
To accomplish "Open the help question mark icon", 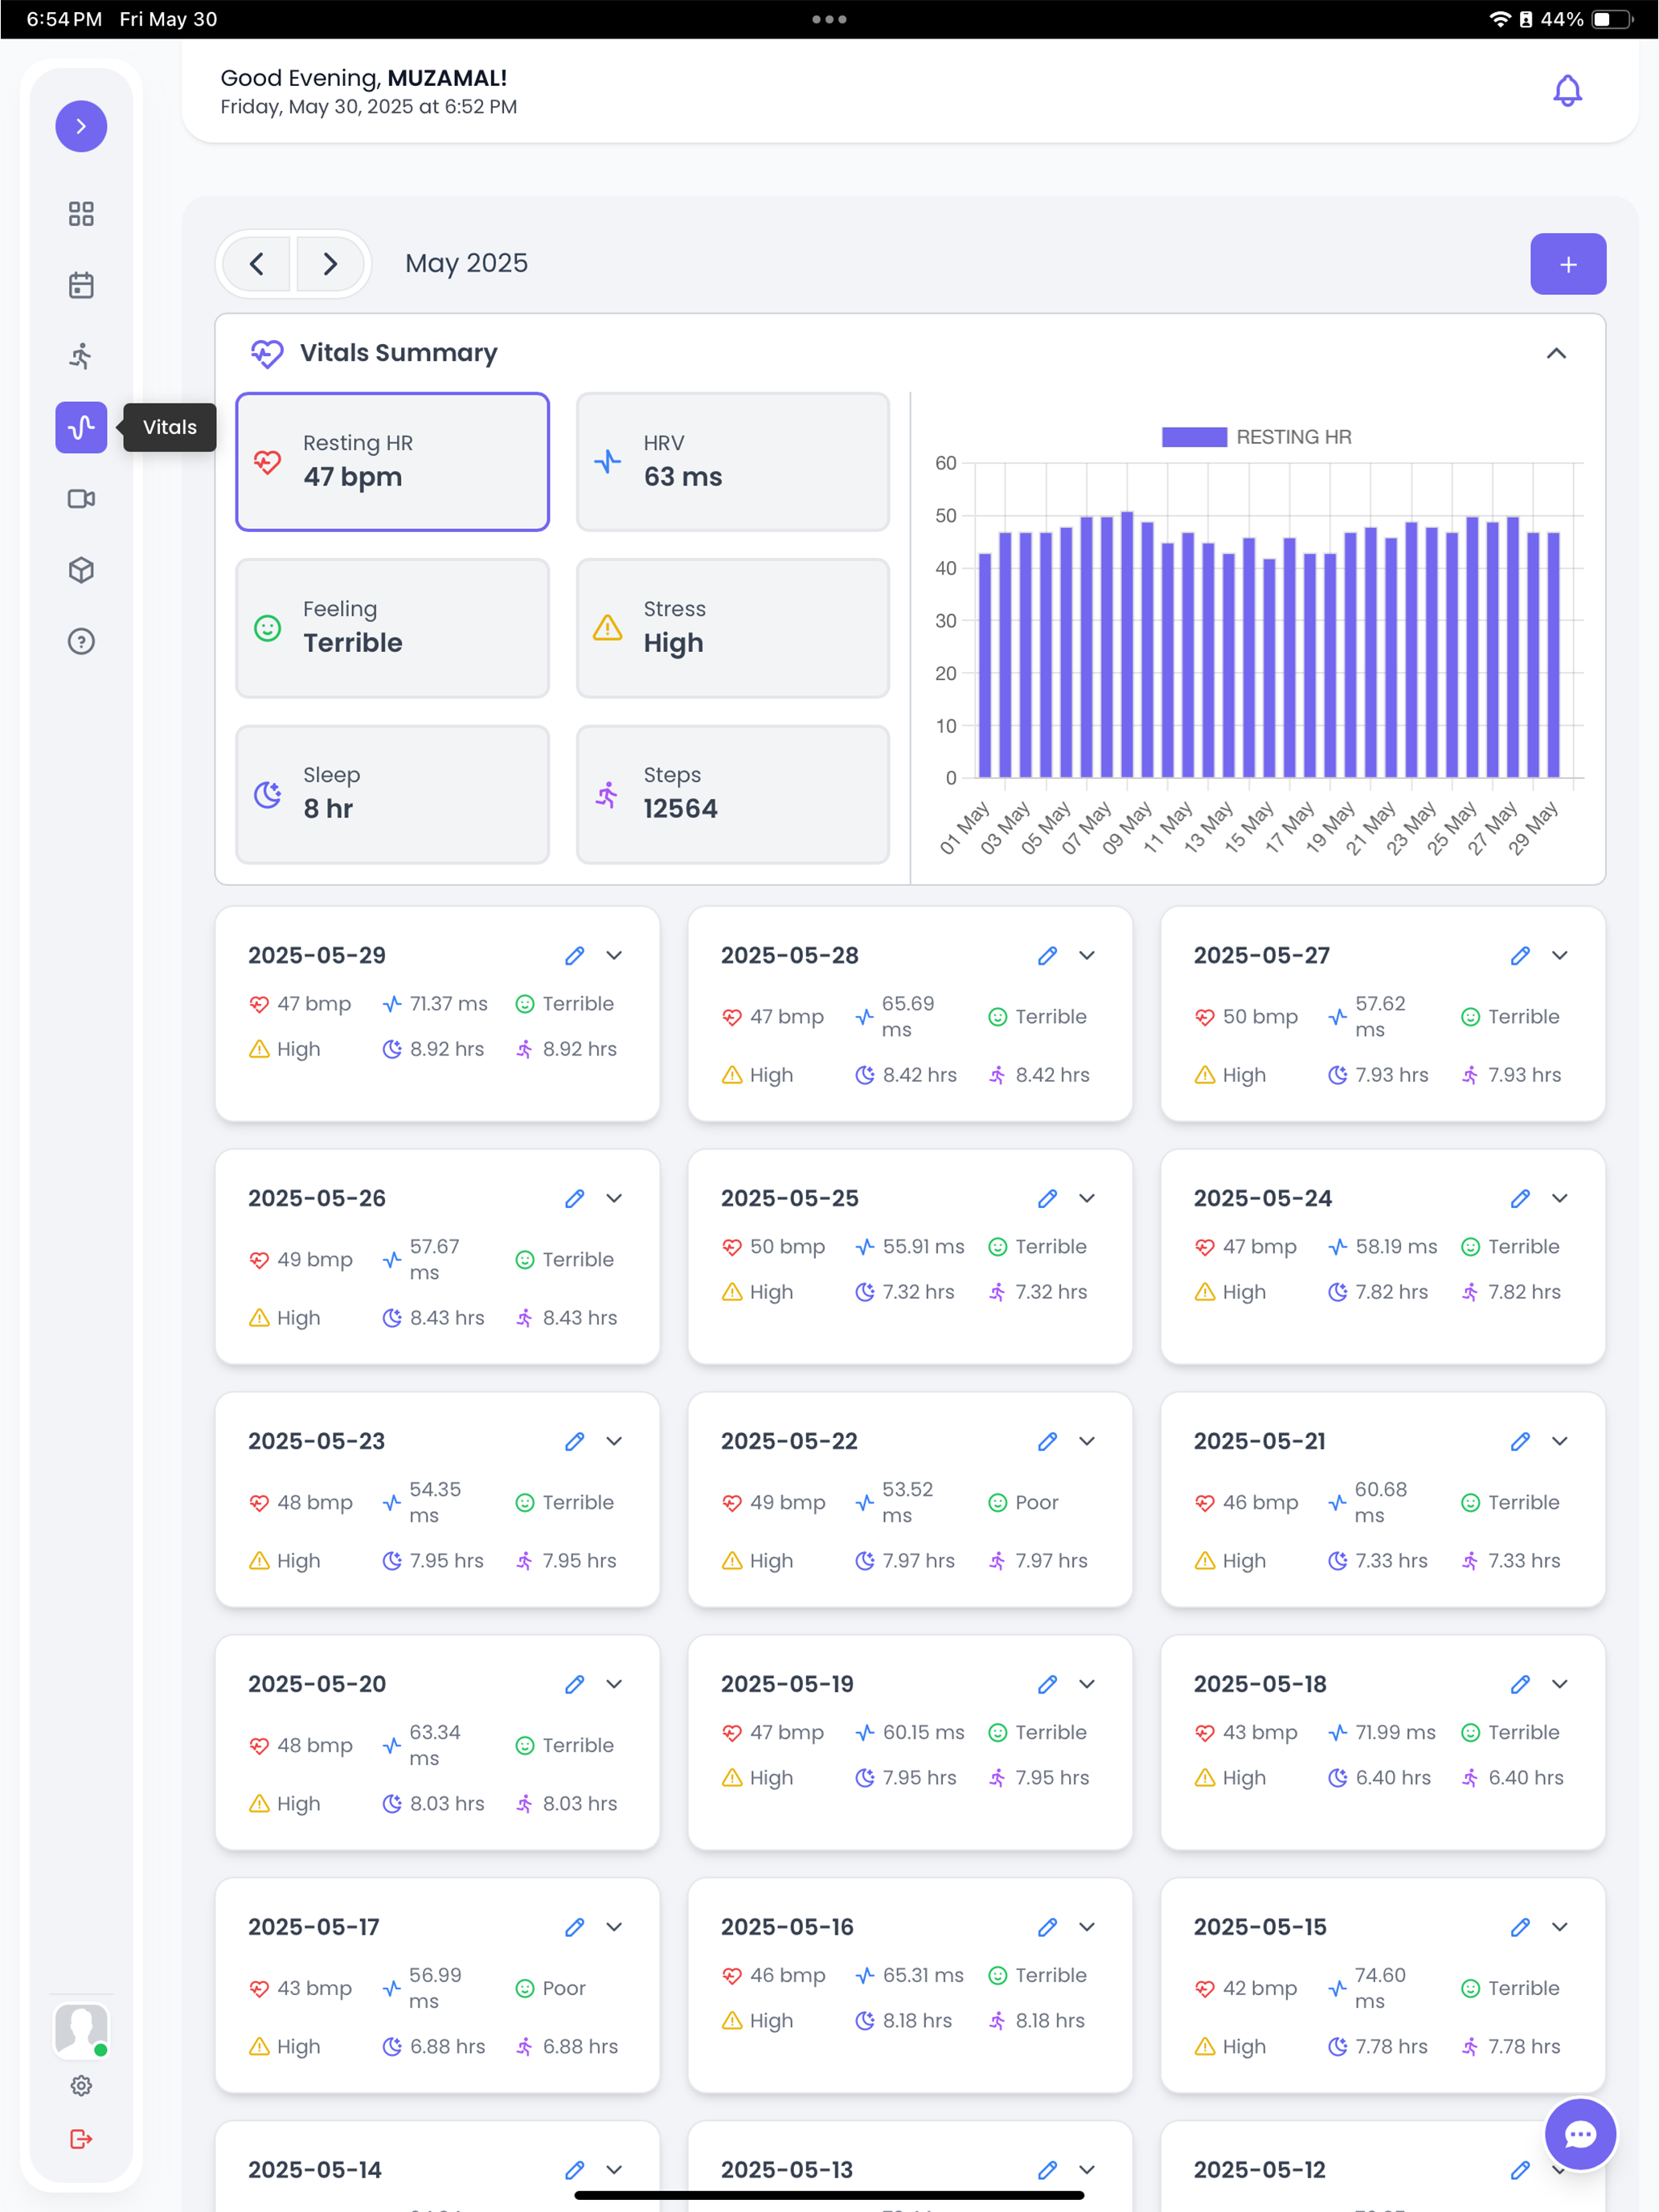I will pos(81,641).
